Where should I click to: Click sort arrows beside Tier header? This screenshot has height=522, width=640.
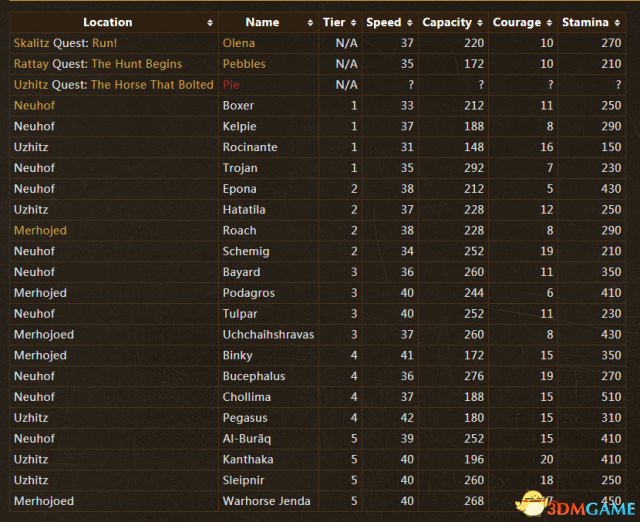point(353,23)
